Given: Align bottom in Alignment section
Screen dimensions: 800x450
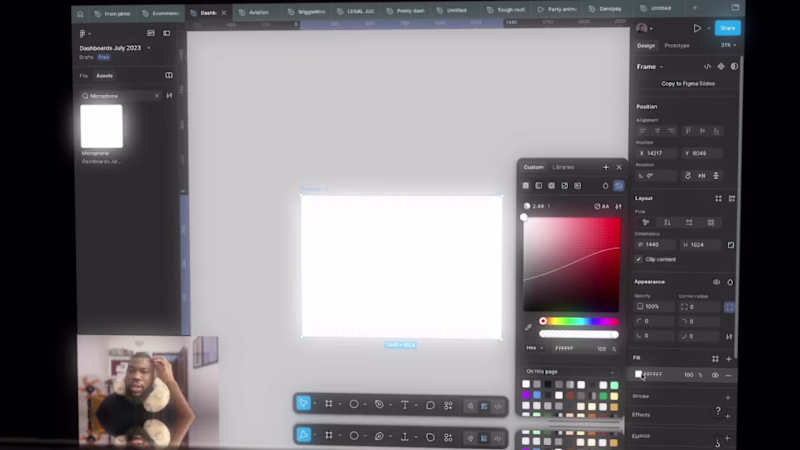Looking at the screenshot, I should 716,131.
